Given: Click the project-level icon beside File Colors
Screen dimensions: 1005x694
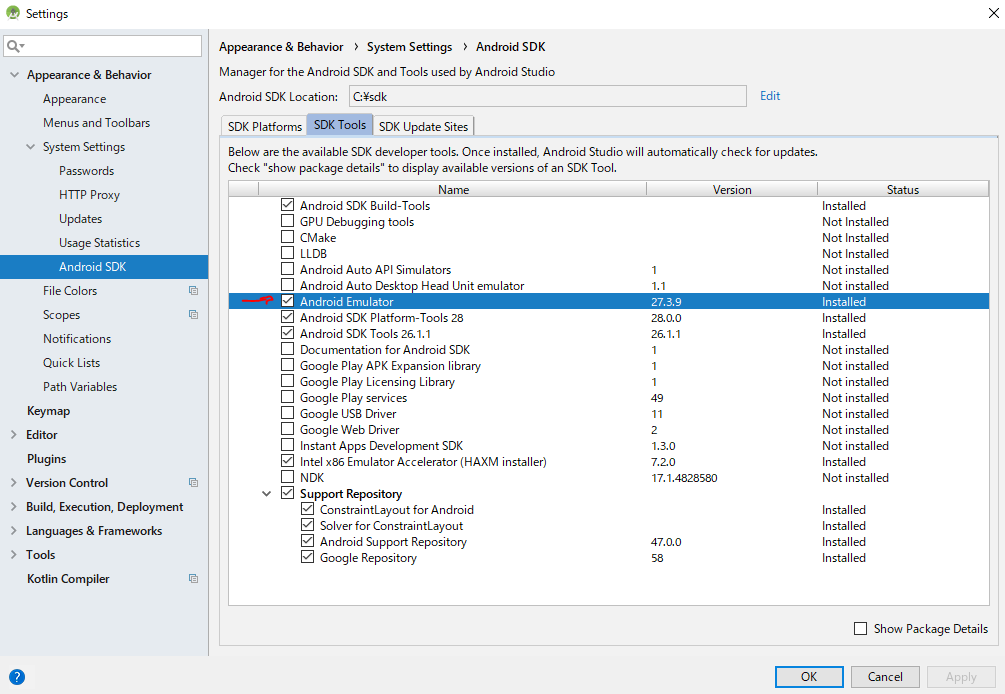Looking at the screenshot, I should (x=193, y=290).
